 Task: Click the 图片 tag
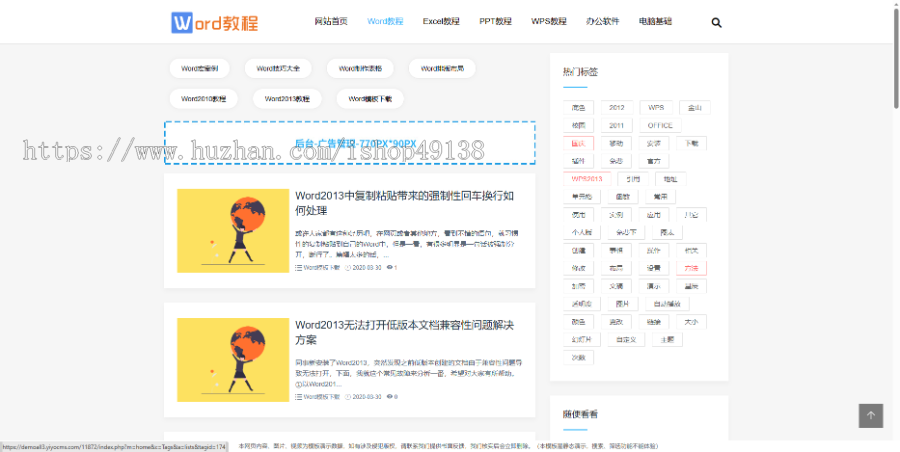click(x=622, y=303)
